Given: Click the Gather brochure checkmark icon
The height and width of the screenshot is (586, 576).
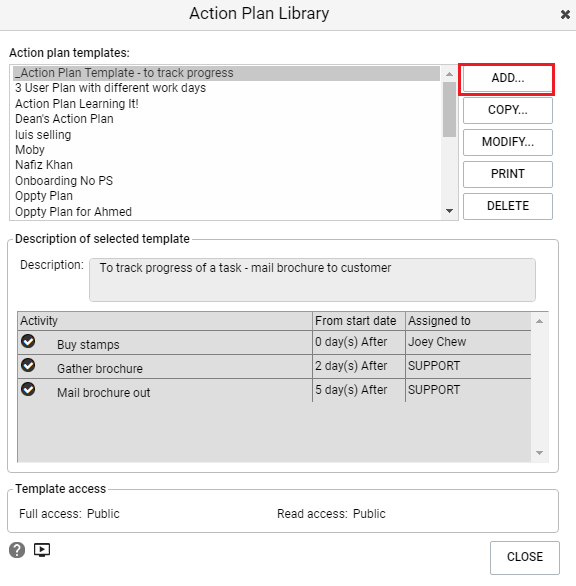Looking at the screenshot, I should tap(28, 365).
